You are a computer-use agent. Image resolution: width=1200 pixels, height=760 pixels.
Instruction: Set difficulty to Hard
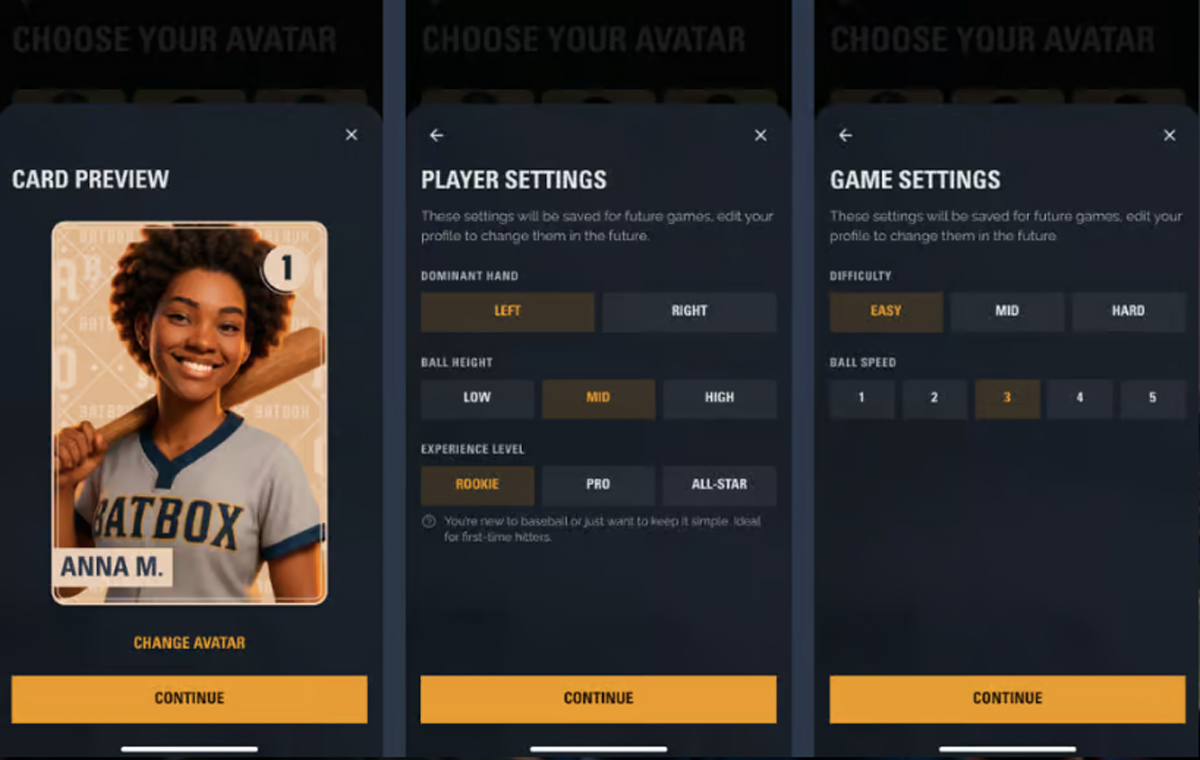tap(1128, 311)
